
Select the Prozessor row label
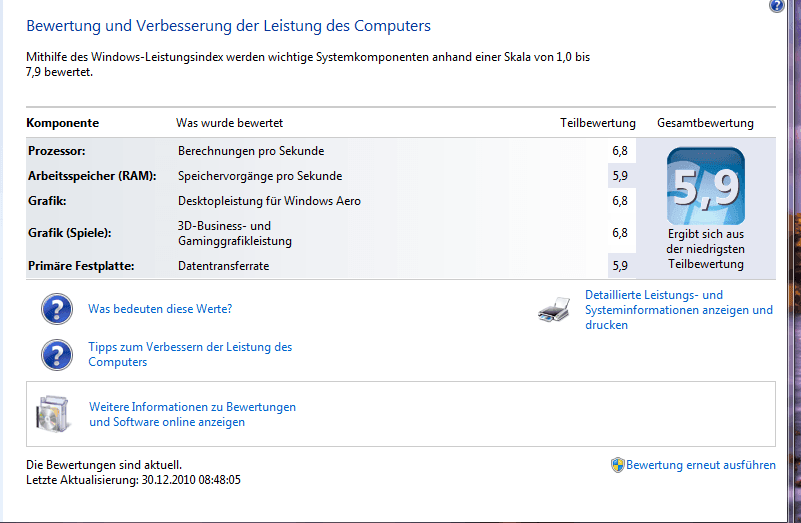point(57,151)
